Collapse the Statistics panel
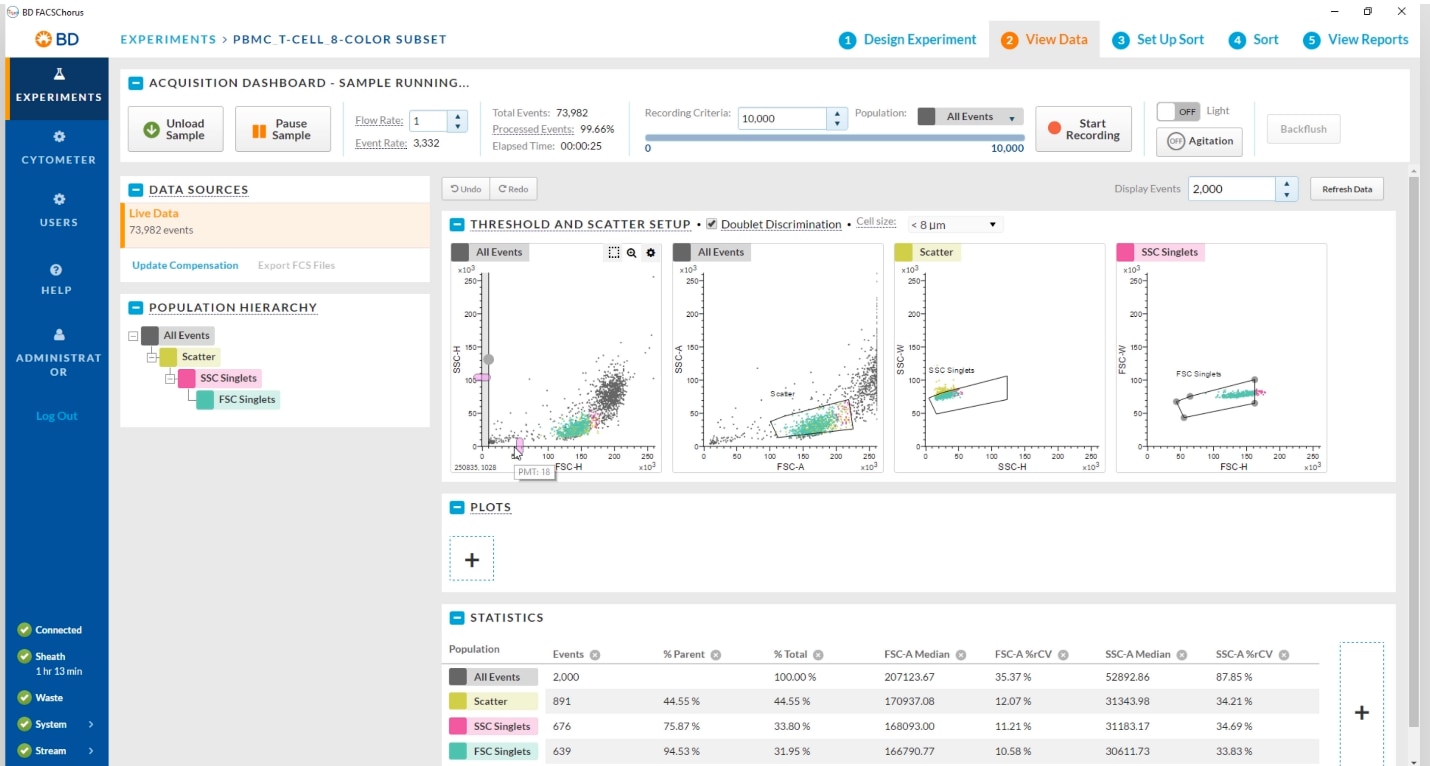Screen dimensions: 1430x766 point(457,618)
